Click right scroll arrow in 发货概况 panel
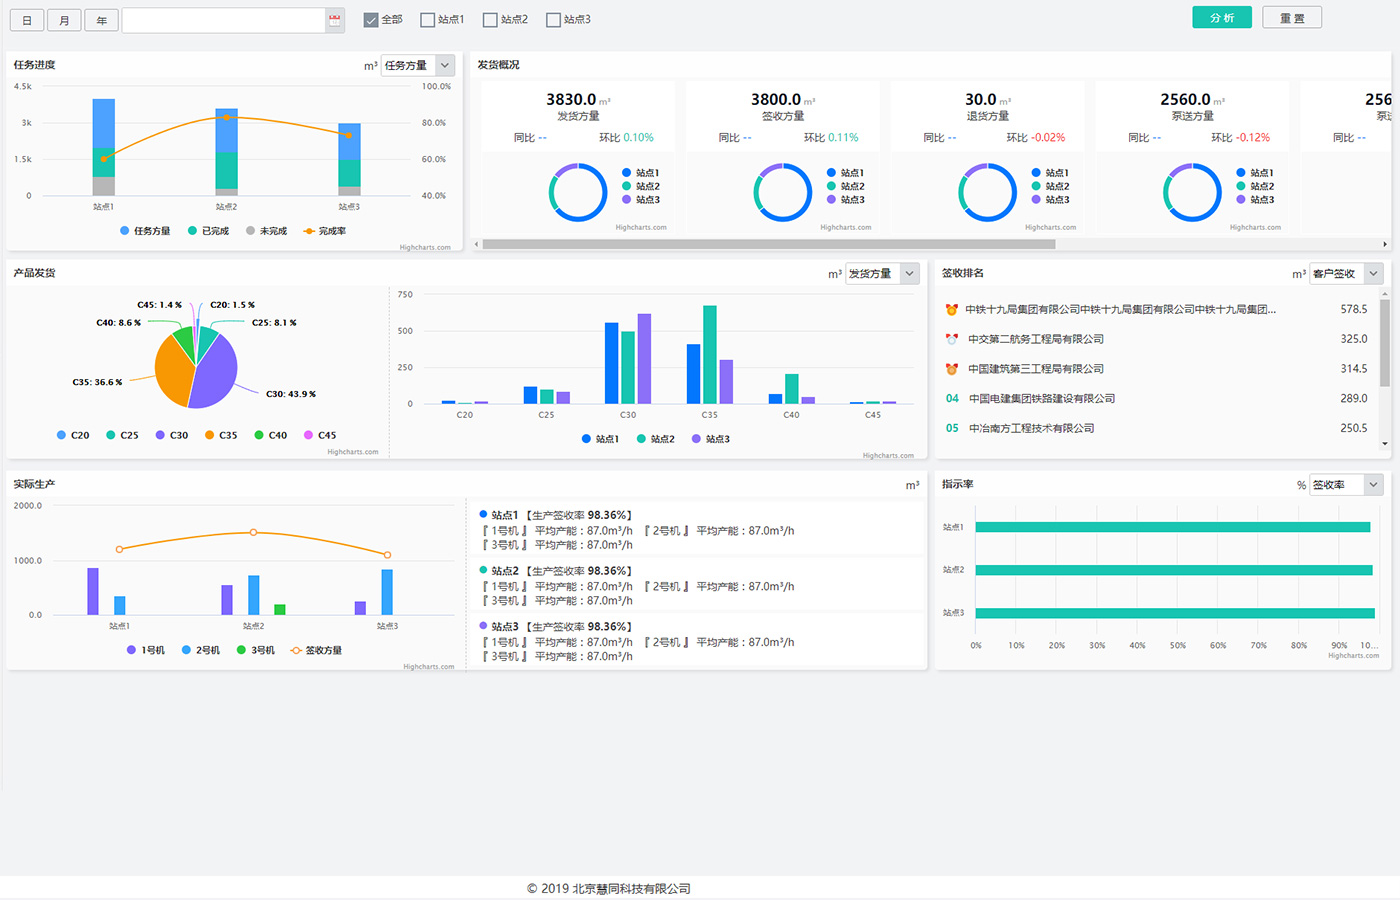This screenshot has width=1400, height=900. pyautogui.click(x=1385, y=244)
